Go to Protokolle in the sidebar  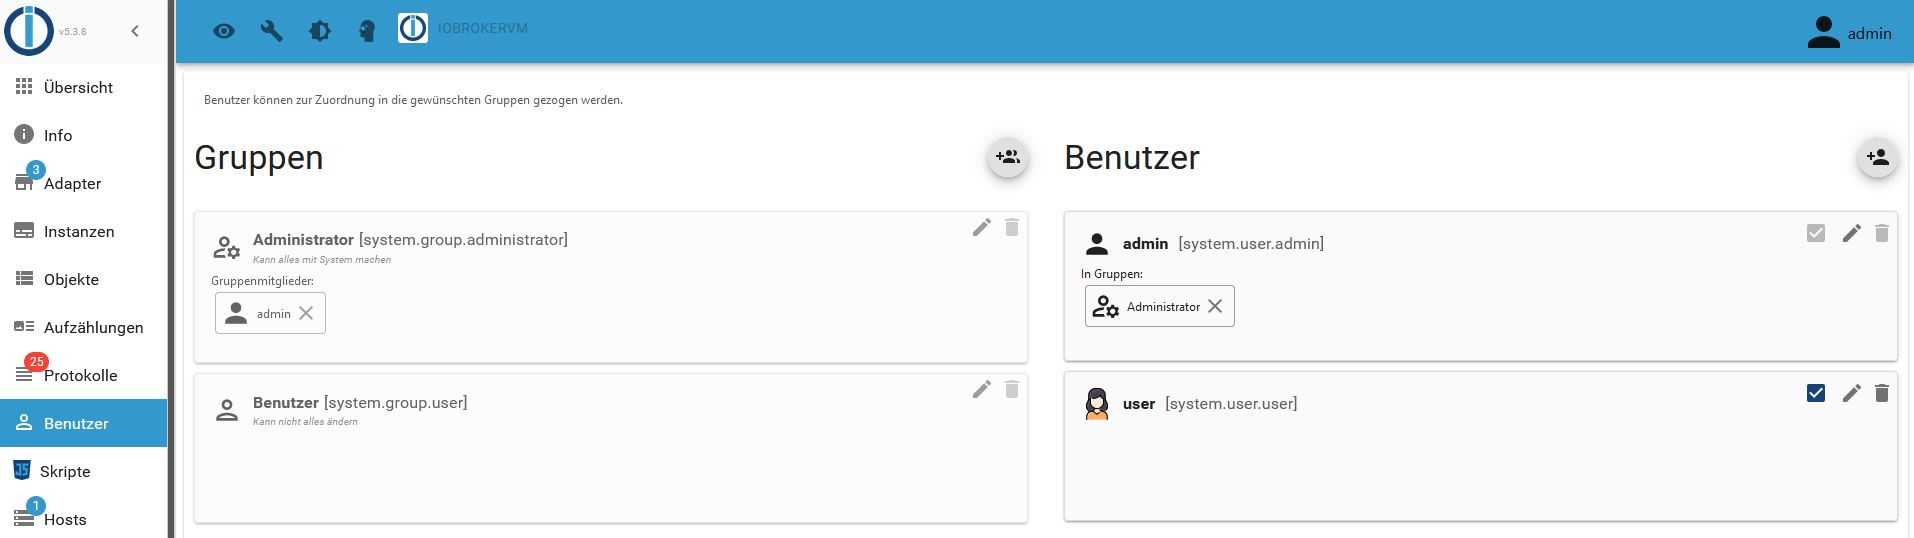(x=80, y=375)
